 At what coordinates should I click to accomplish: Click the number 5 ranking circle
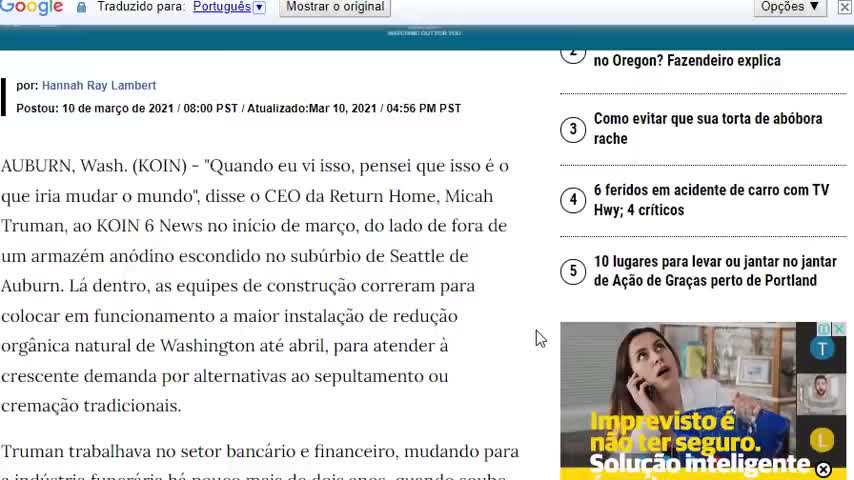pyautogui.click(x=573, y=271)
